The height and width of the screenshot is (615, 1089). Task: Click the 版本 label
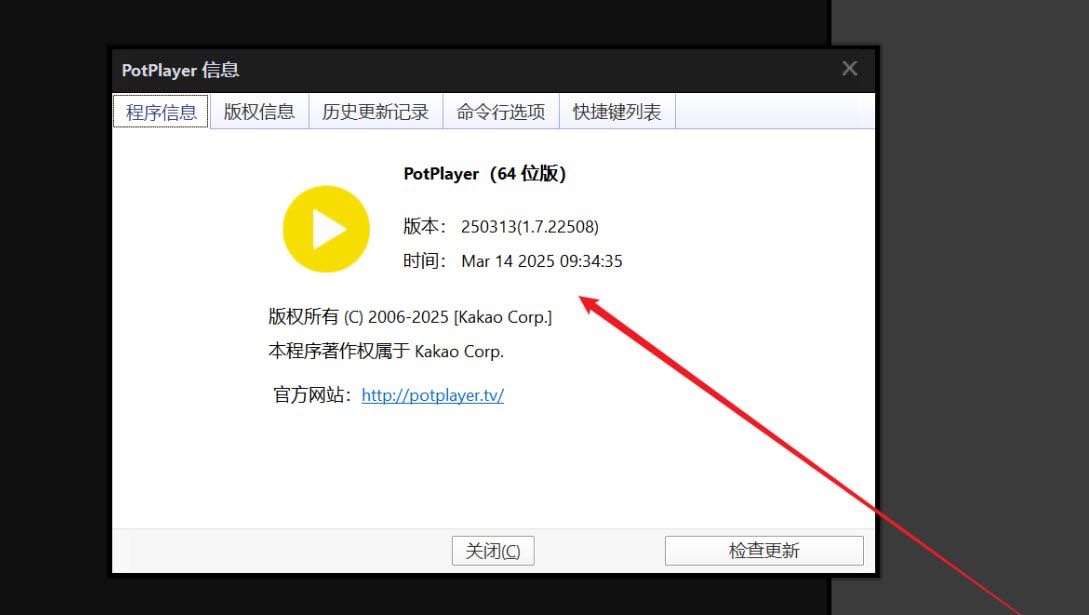[424, 227]
